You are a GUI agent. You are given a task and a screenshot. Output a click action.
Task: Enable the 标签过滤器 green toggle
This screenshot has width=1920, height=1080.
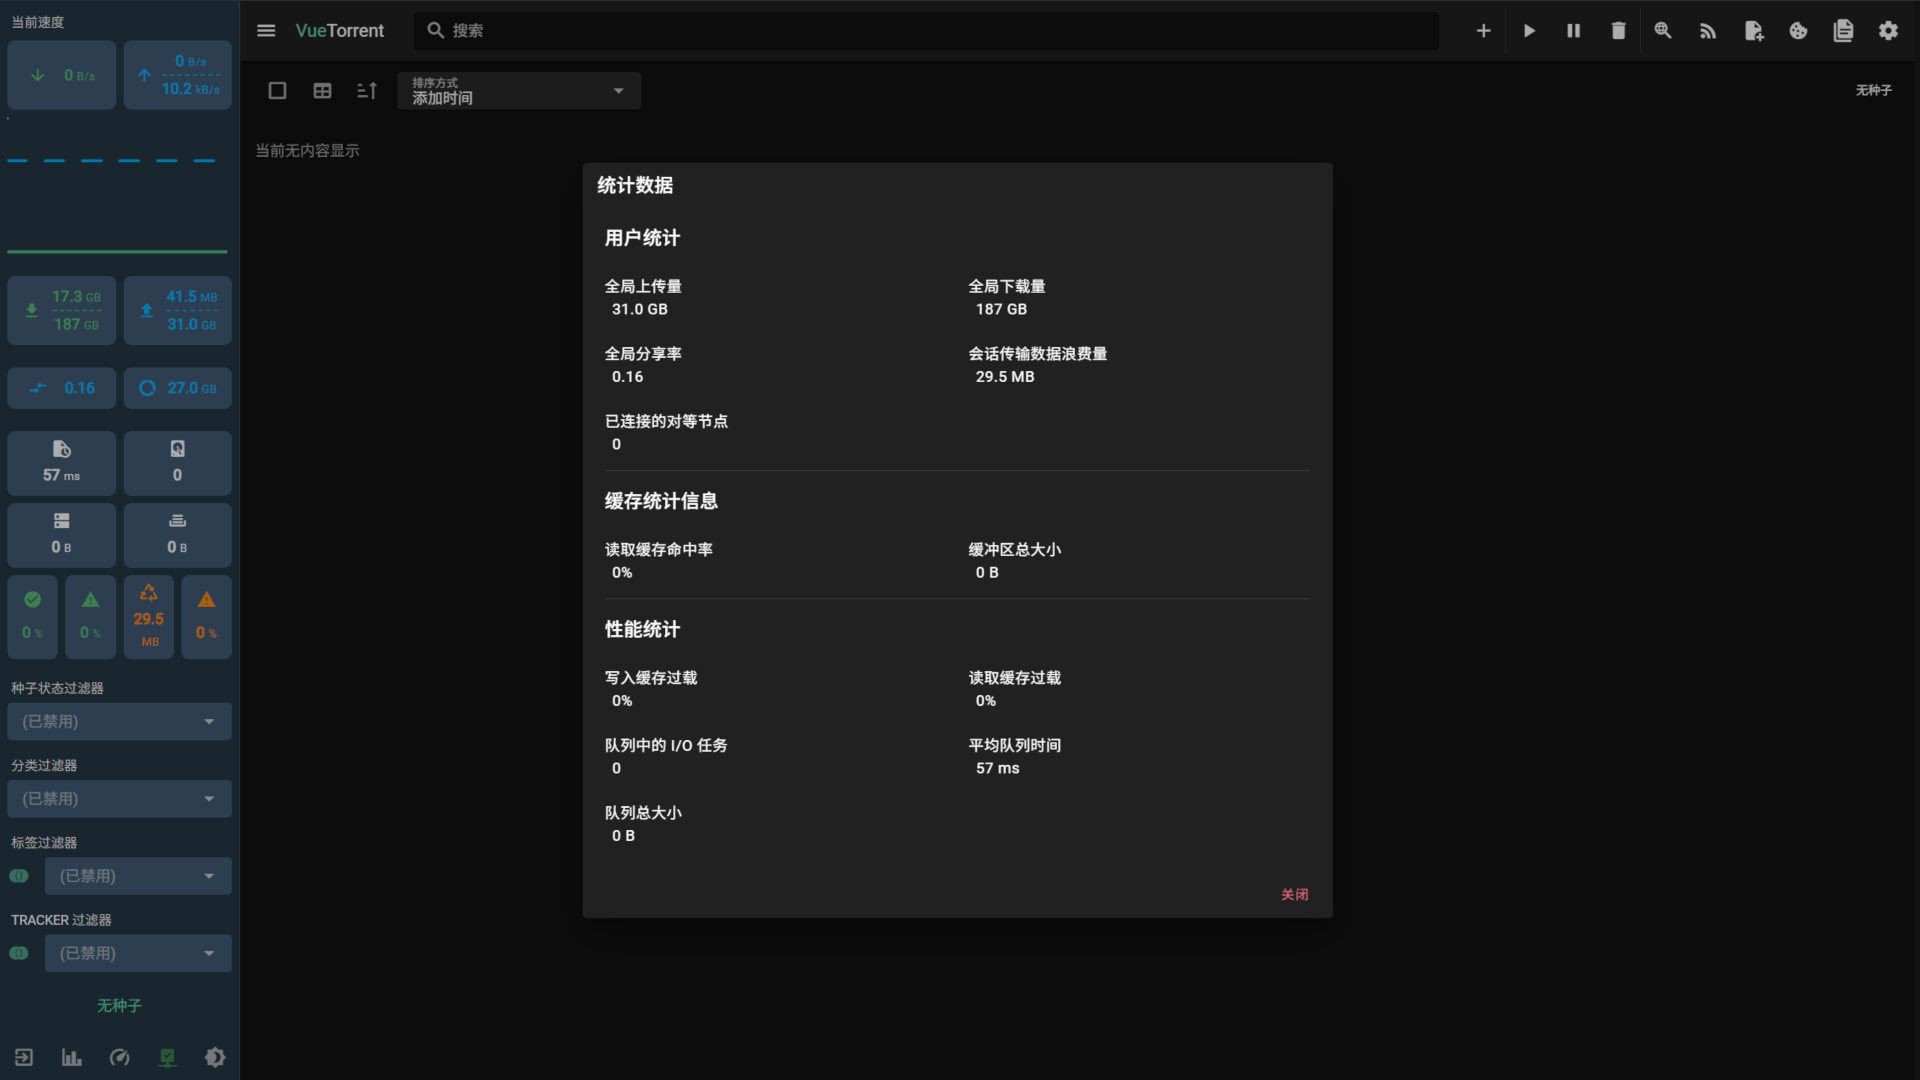pos(18,875)
